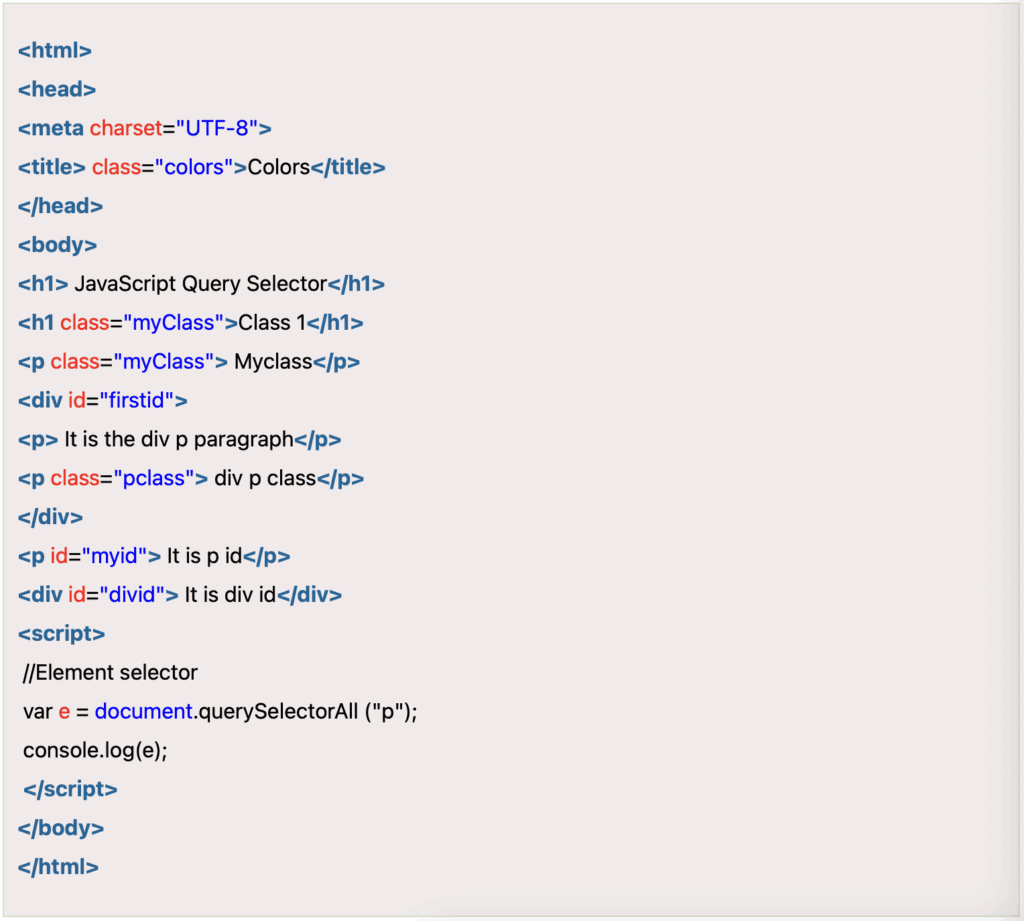Screen dimensions: 1024x921
Task: Click the opening <script> tag
Action: (61, 634)
